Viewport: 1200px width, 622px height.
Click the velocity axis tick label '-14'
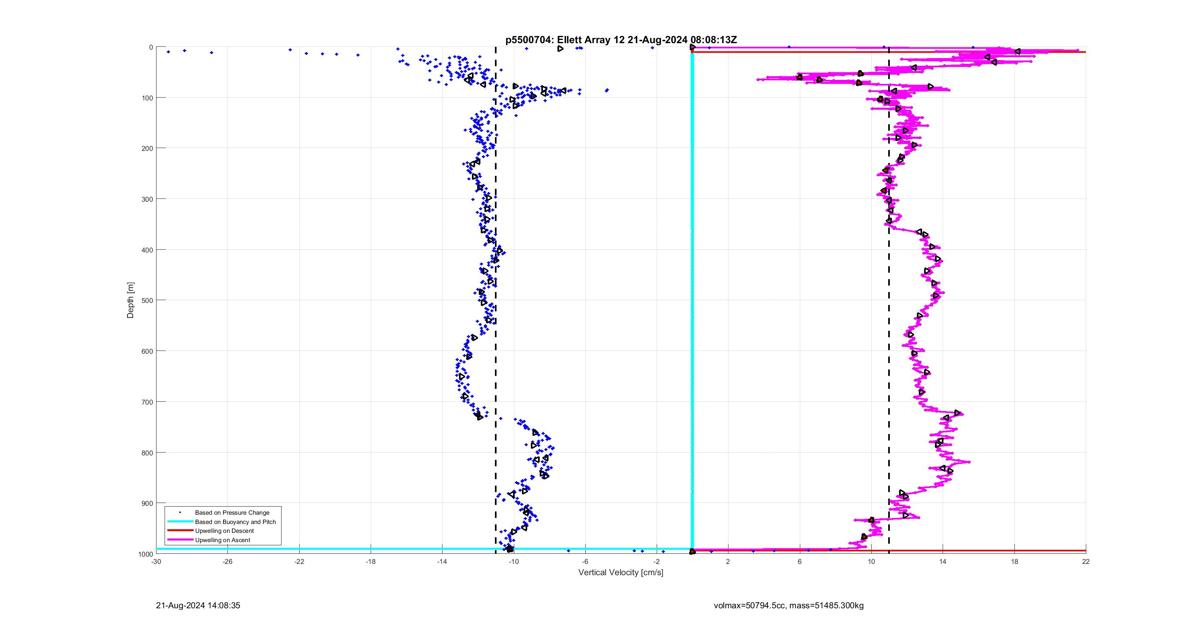(x=442, y=561)
